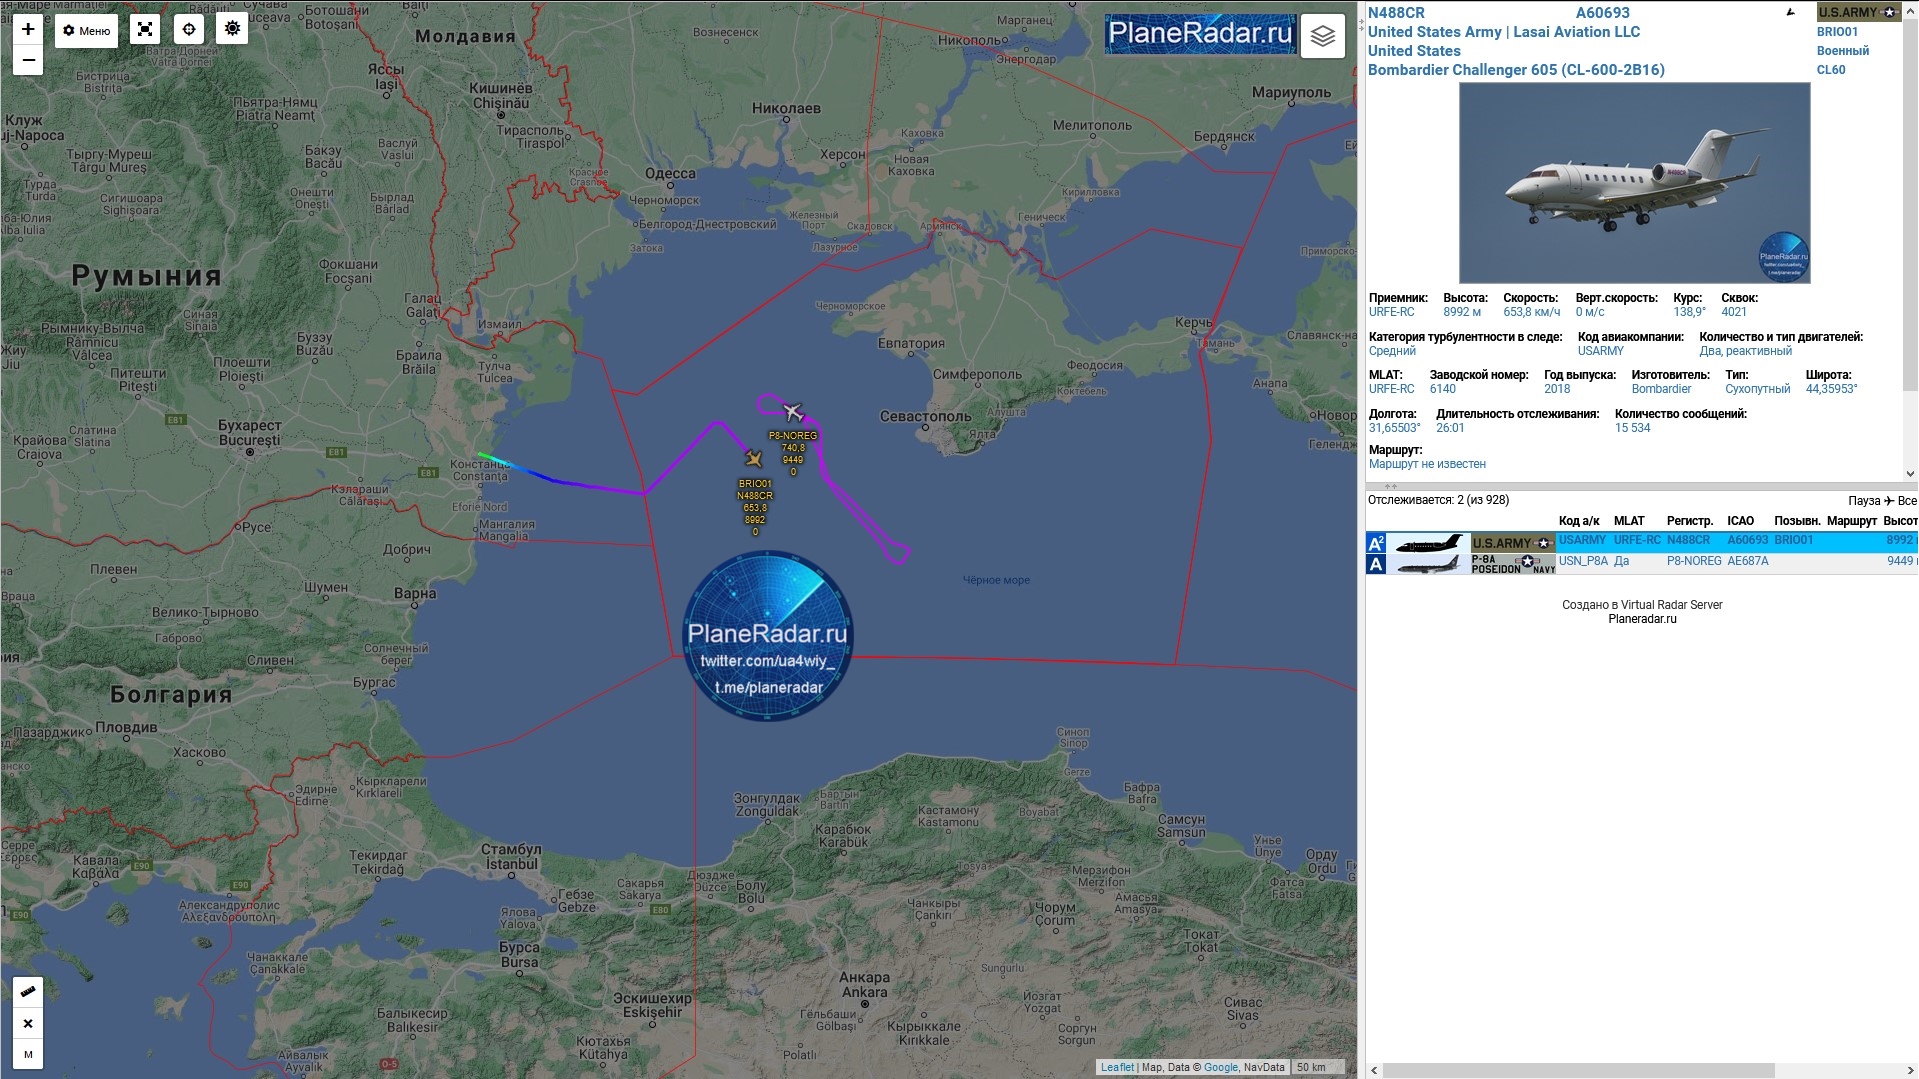Click Маршрут не известен route text
Image resolution: width=1919 pixels, height=1079 pixels.
click(1427, 464)
